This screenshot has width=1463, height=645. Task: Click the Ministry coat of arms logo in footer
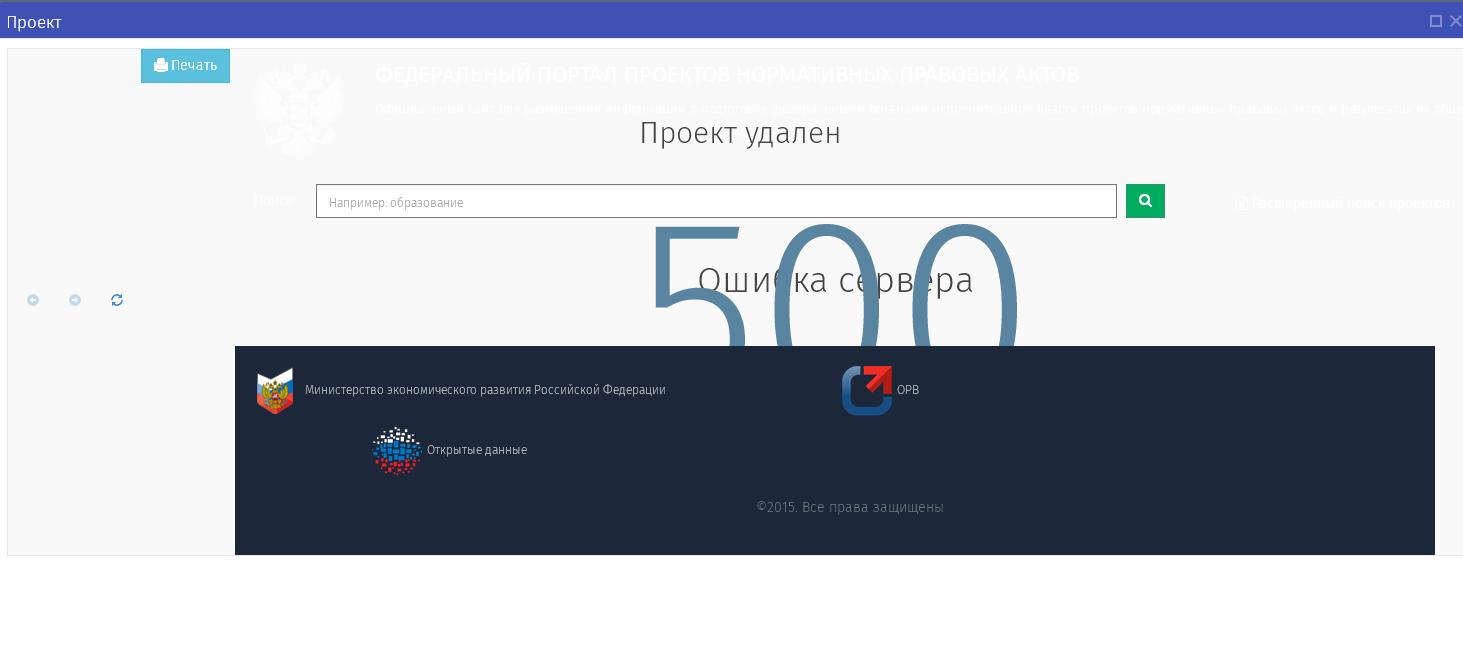coord(275,391)
